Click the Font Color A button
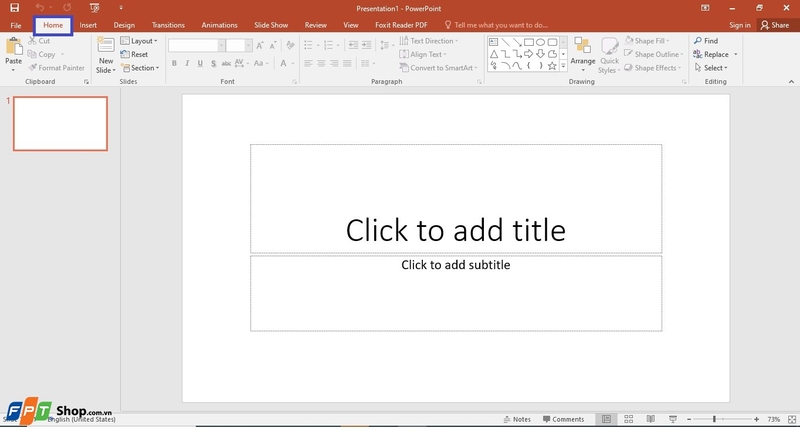The width and height of the screenshot is (800, 431). point(283,63)
